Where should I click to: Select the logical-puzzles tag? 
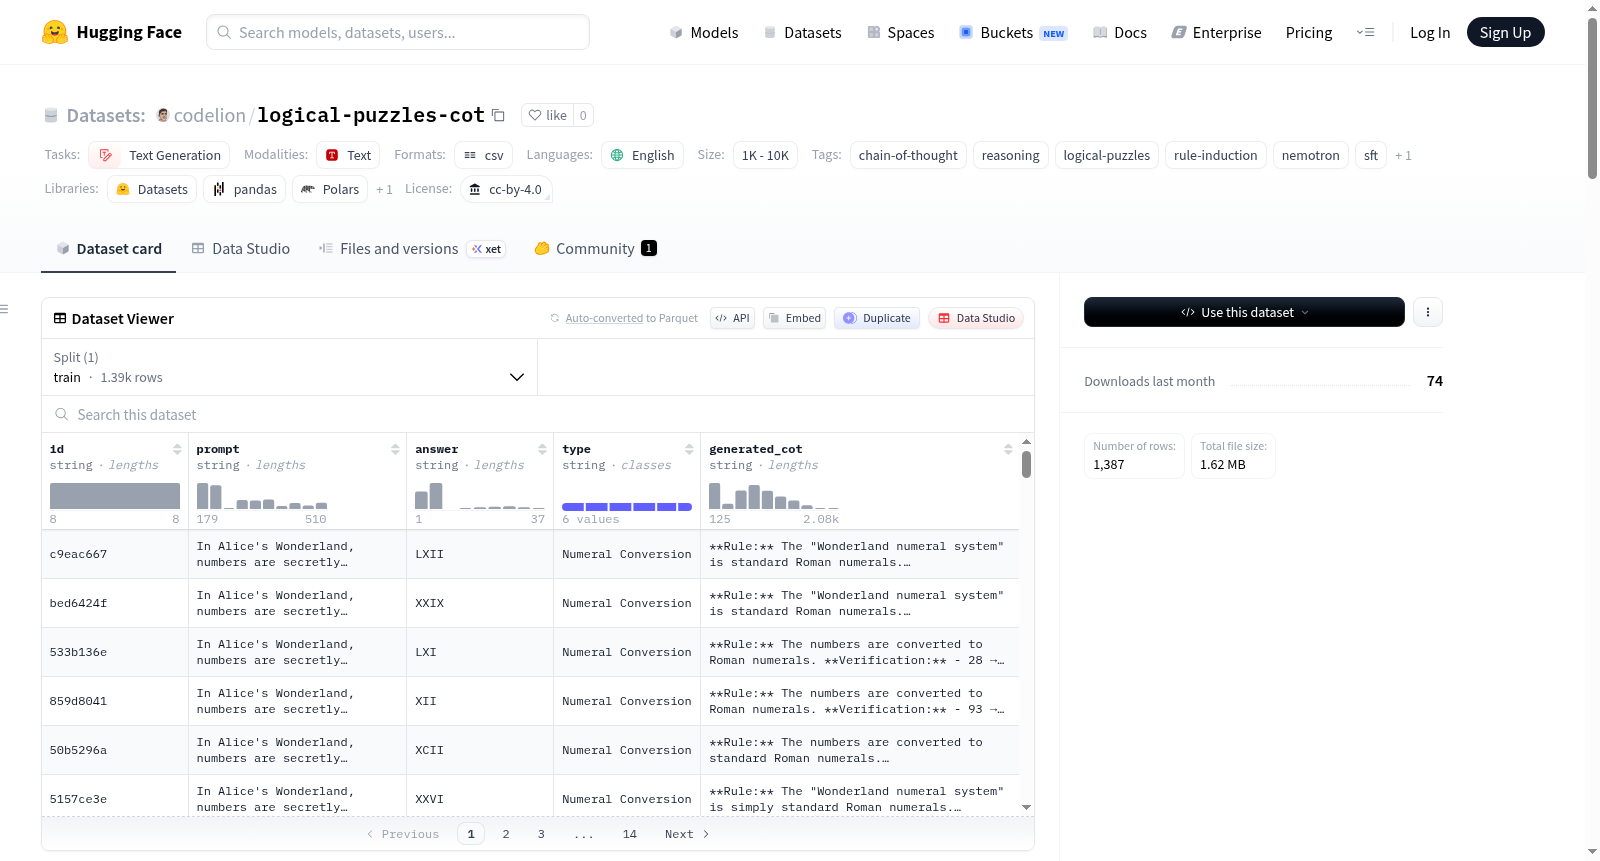(x=1107, y=155)
